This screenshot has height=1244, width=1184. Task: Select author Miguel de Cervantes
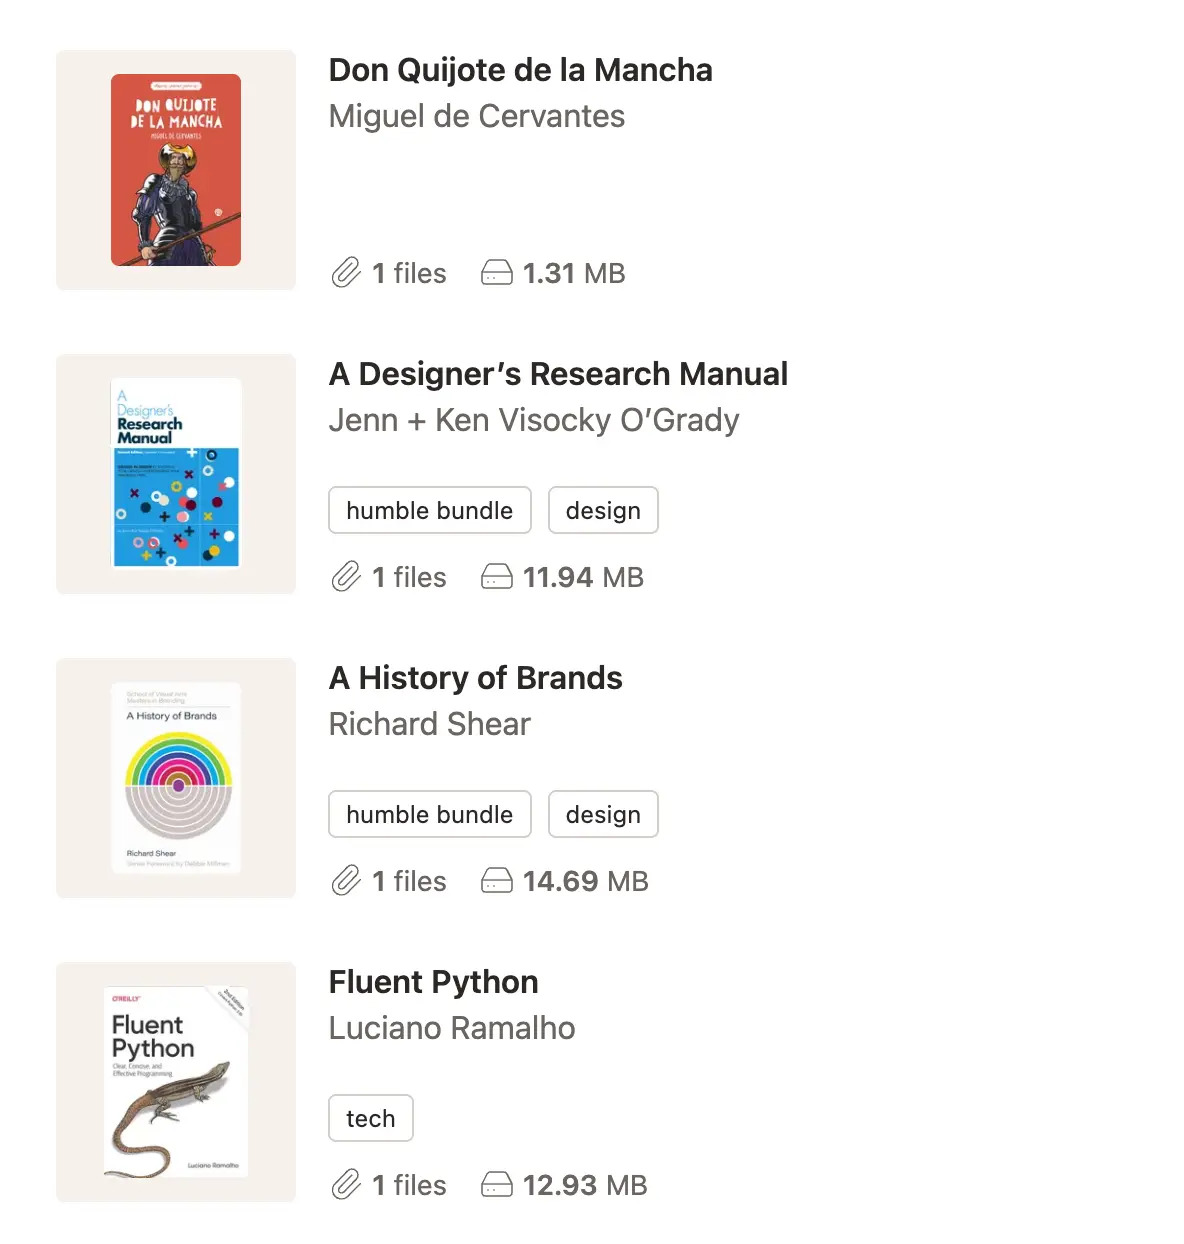pos(476,116)
